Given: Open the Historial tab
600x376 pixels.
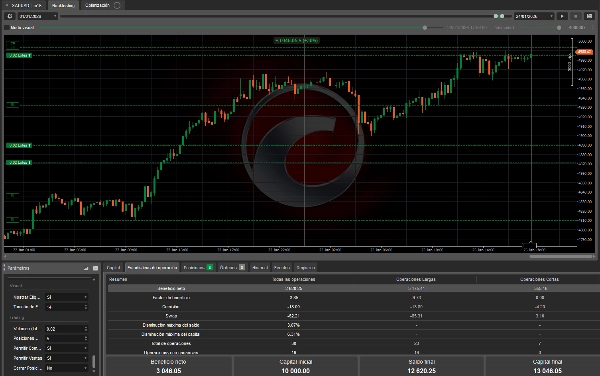Looking at the screenshot, I should 260,267.
